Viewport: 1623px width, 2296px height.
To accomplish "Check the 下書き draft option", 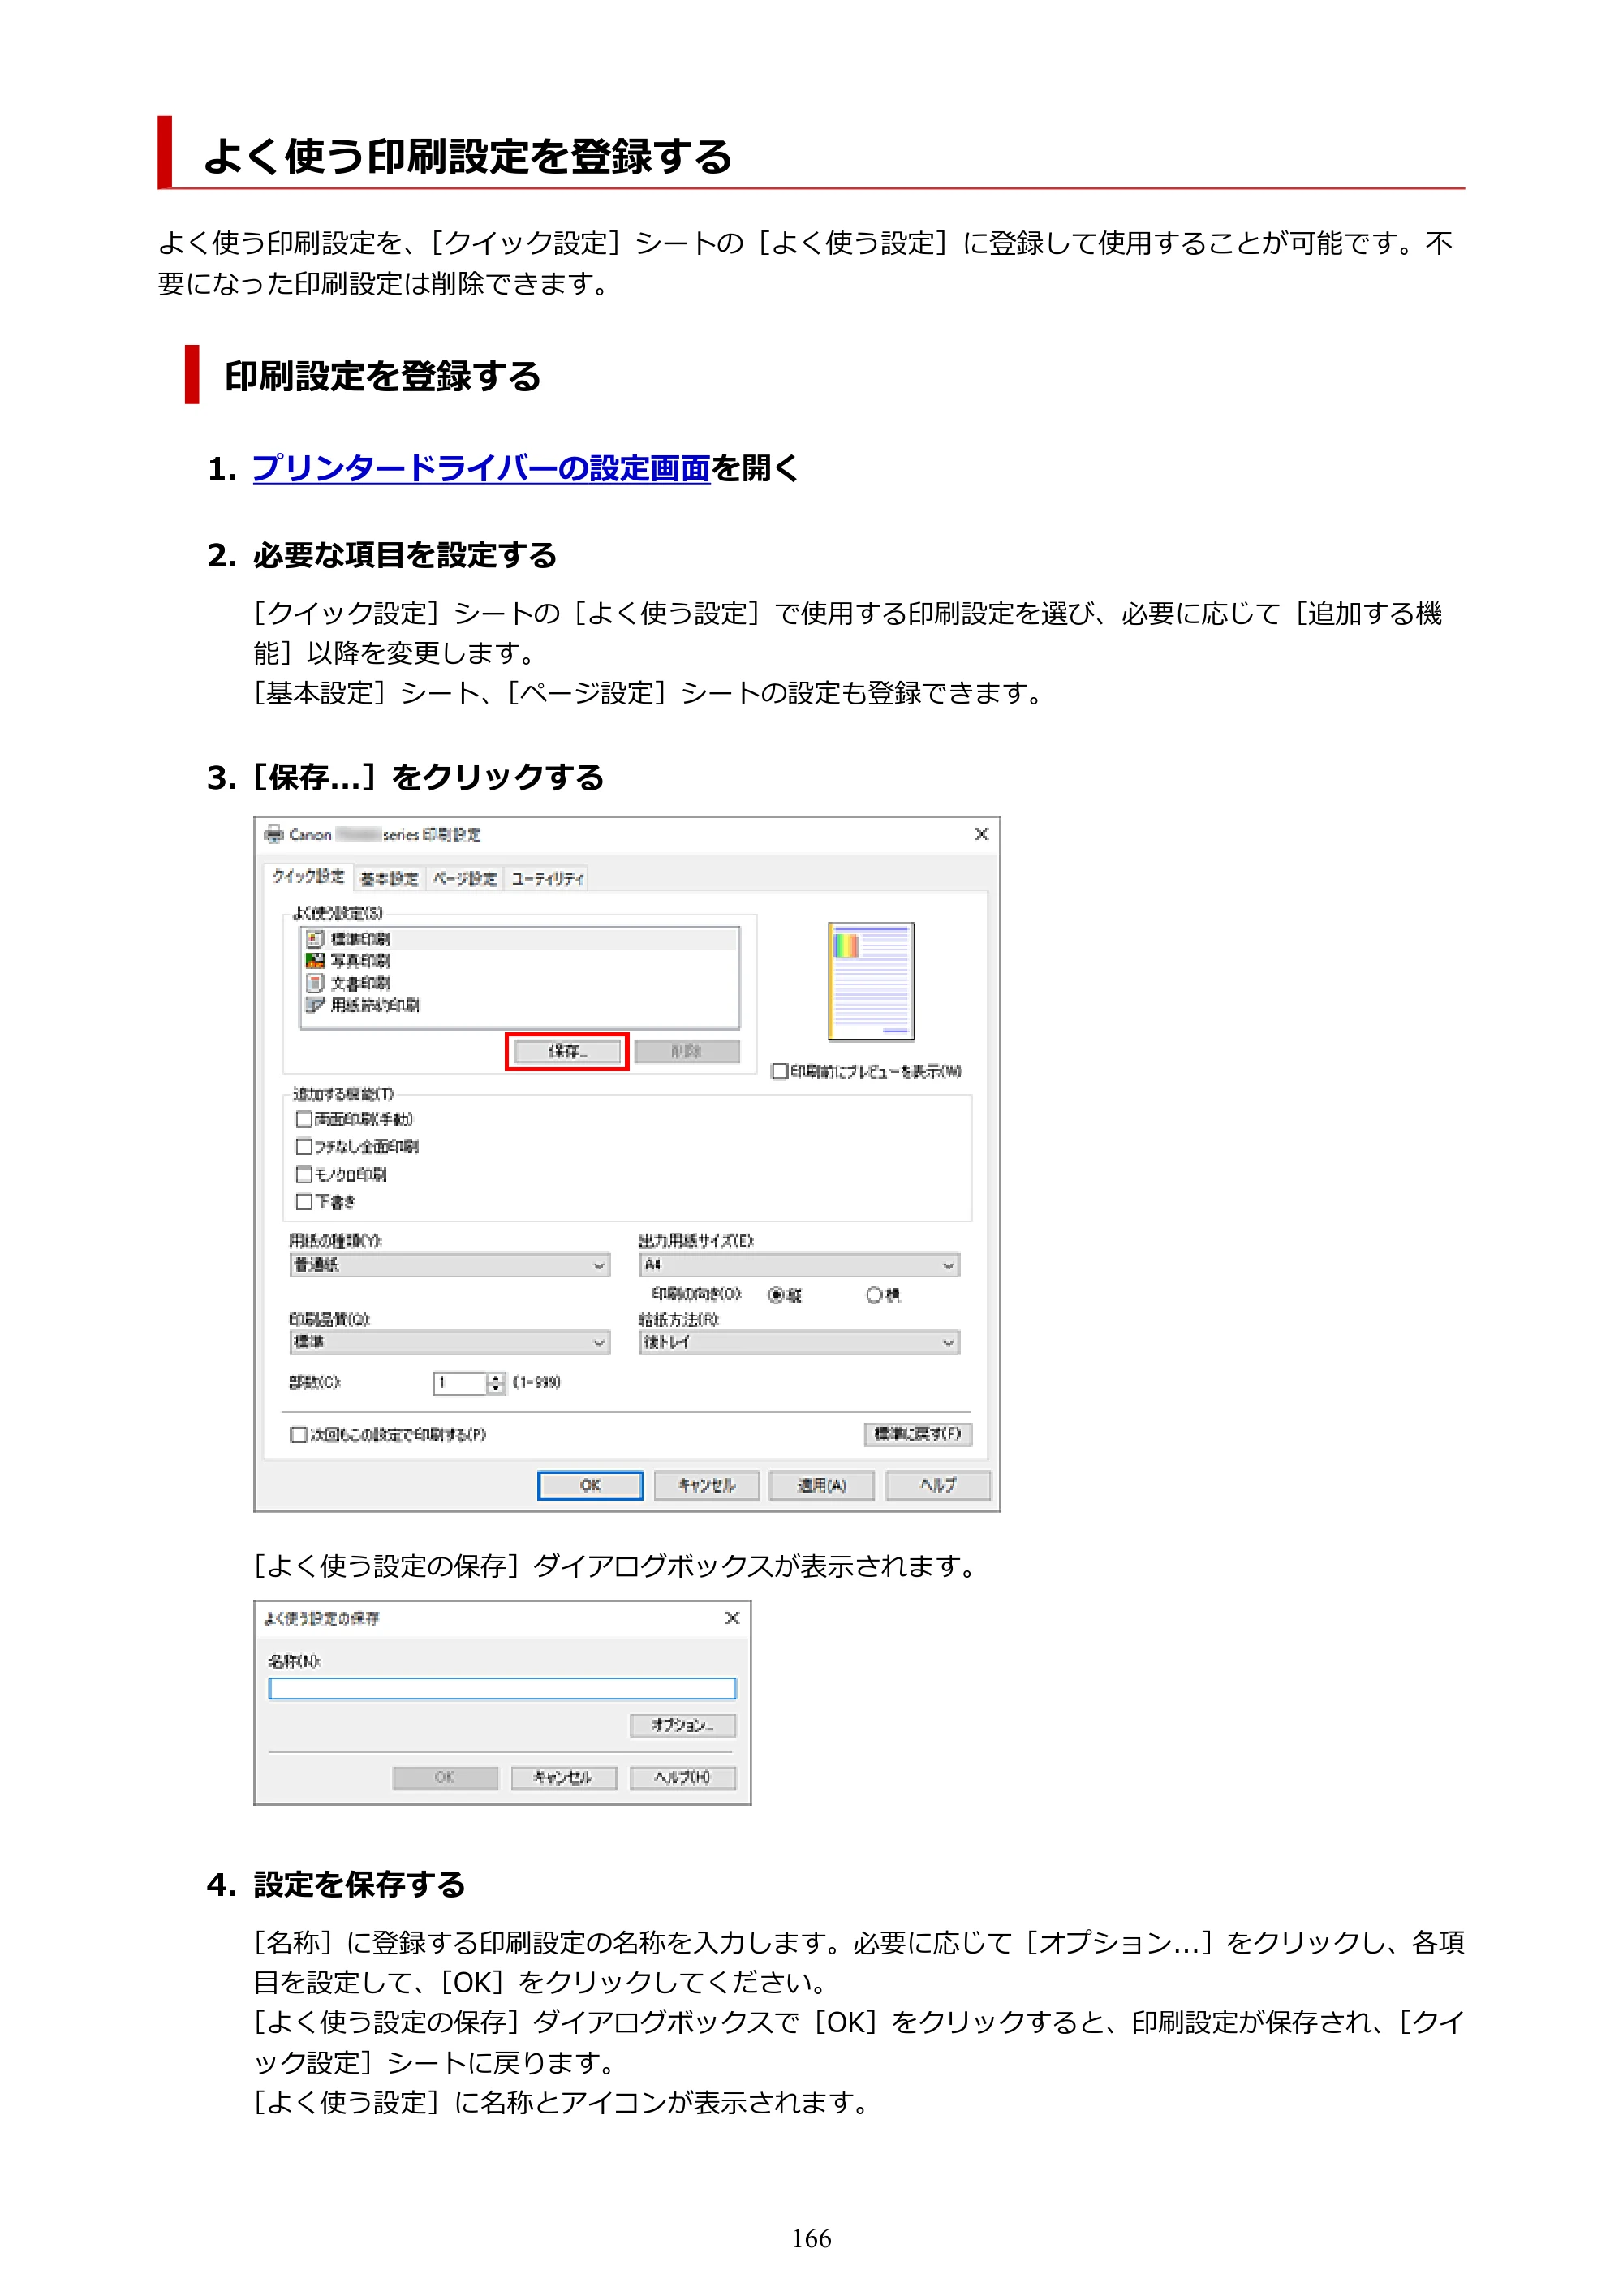I will click(303, 1202).
